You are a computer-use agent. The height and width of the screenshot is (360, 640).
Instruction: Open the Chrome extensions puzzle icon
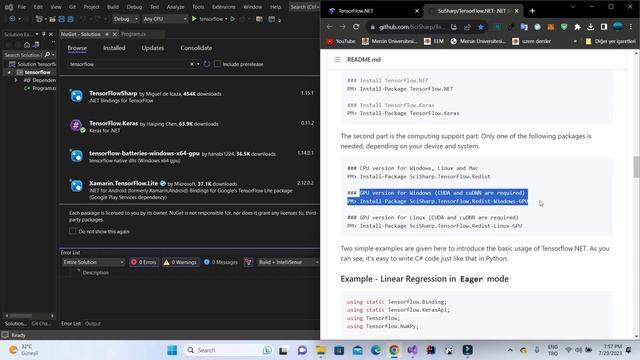577,27
